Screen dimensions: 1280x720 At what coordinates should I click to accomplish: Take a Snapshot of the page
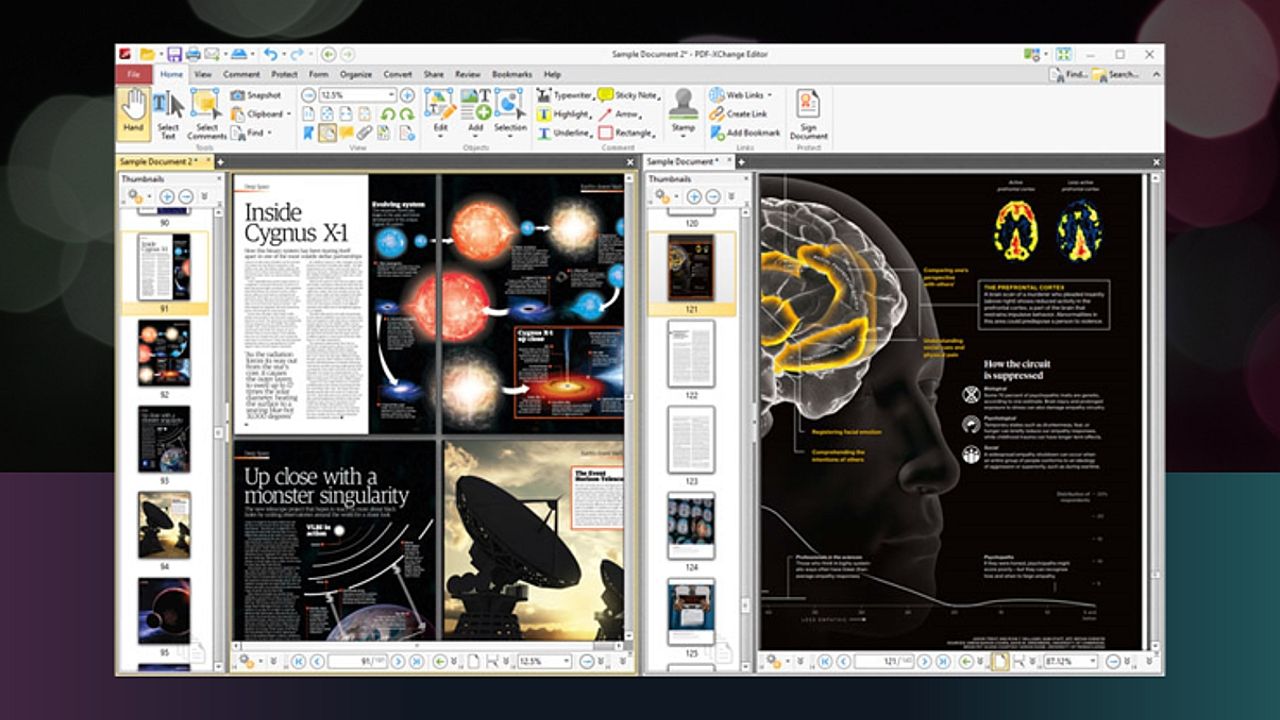(x=256, y=95)
